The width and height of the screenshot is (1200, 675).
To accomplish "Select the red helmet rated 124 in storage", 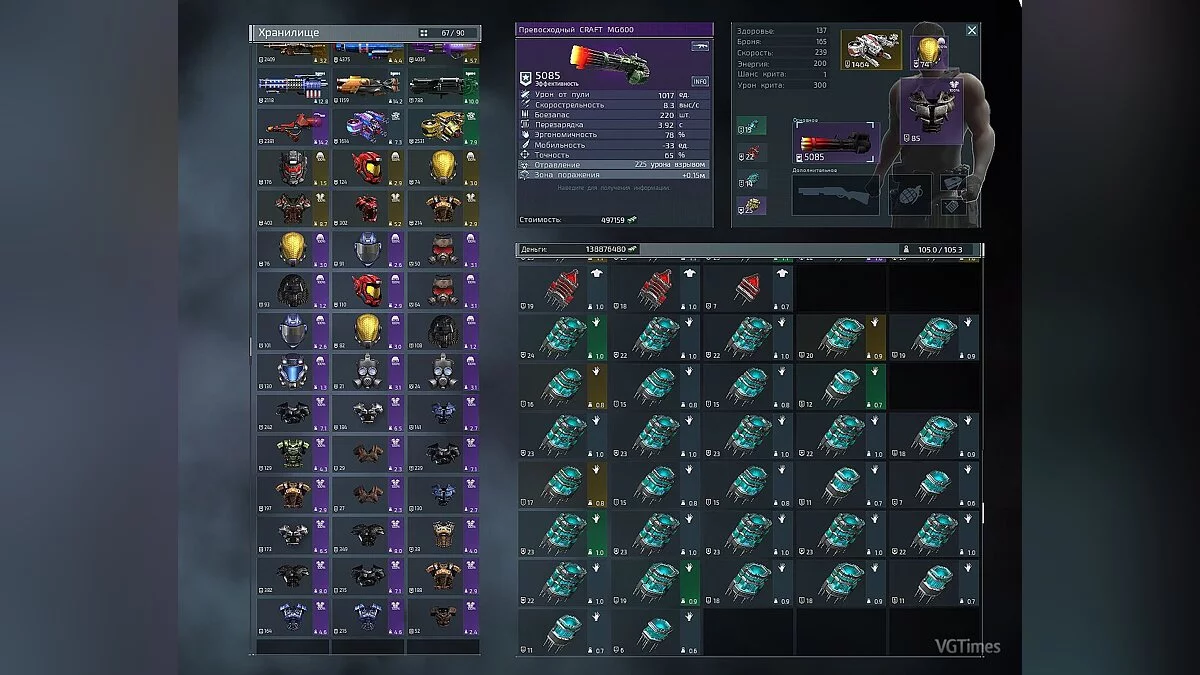I will coord(367,168).
